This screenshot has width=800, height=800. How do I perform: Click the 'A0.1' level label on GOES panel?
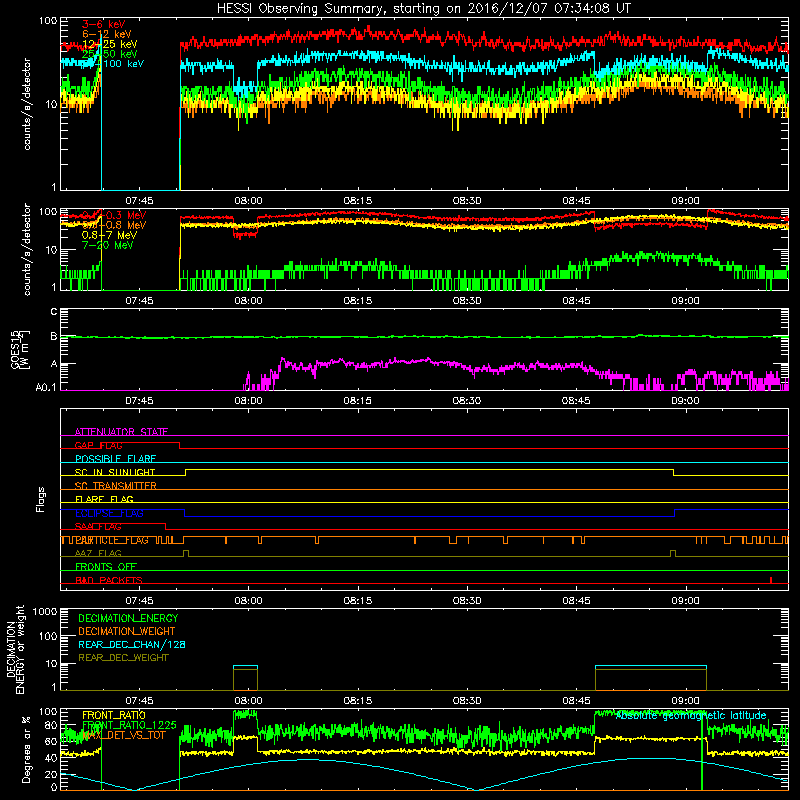pos(46,388)
